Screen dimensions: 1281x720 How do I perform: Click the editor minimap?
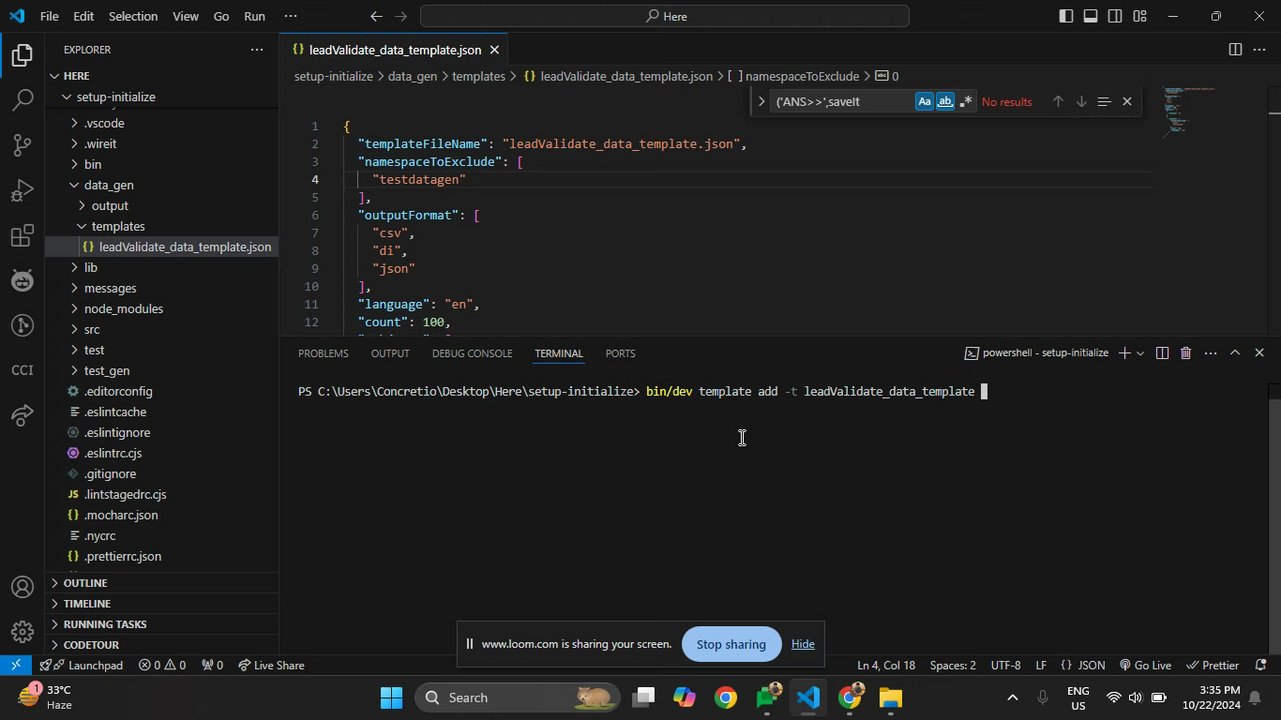click(1188, 110)
